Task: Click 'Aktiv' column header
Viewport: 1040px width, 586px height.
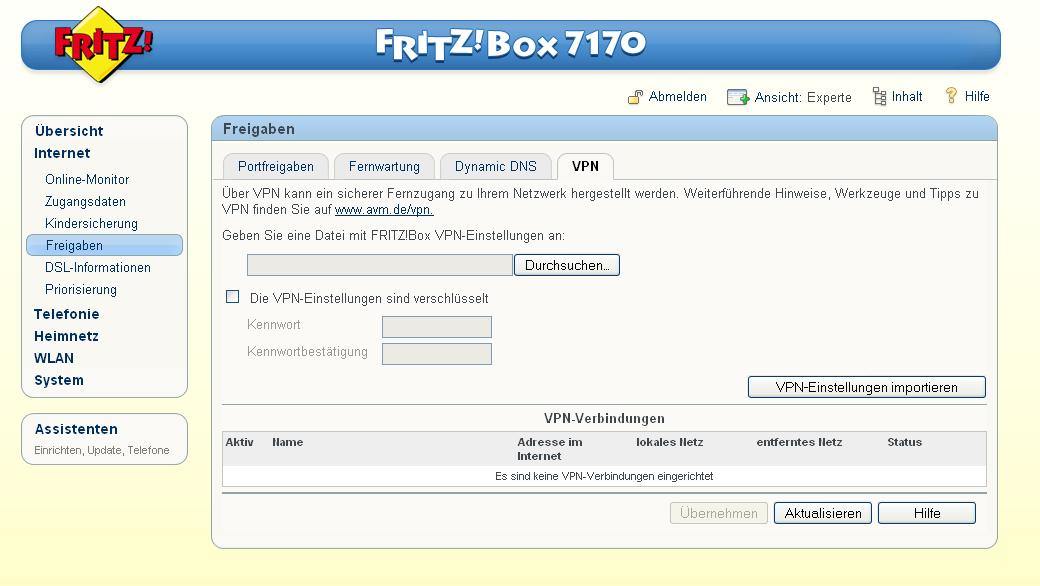Action: point(239,442)
